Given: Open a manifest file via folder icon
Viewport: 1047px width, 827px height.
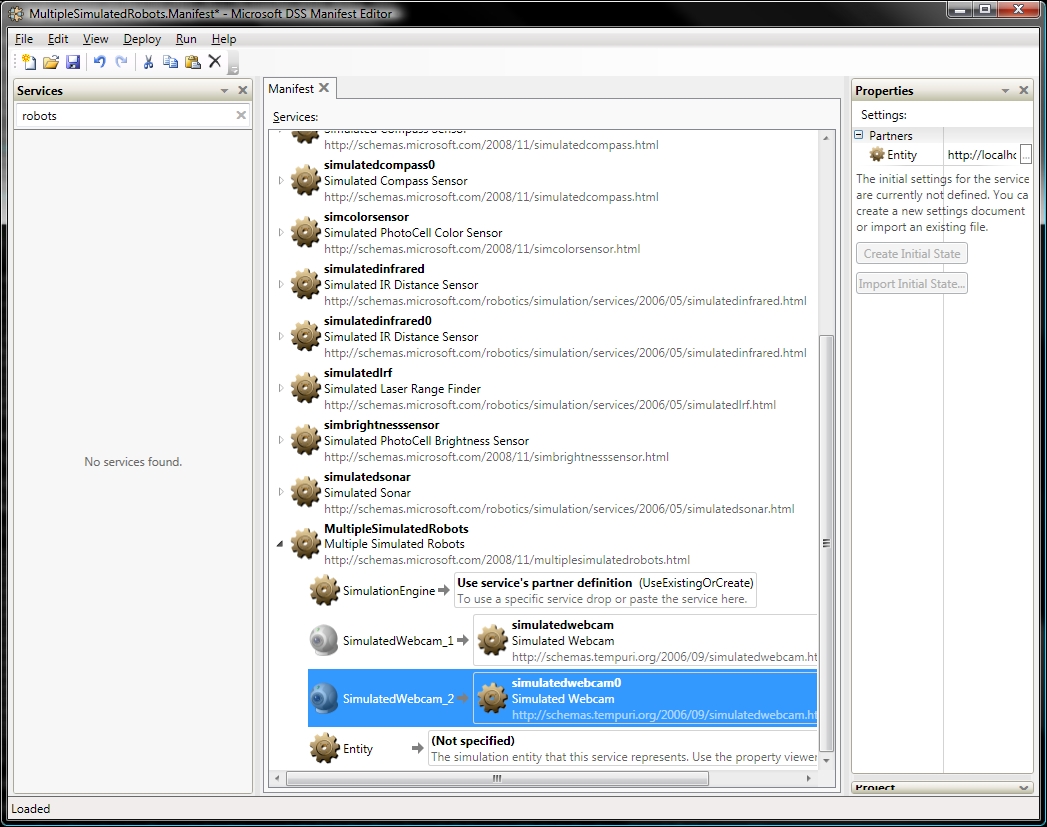Looking at the screenshot, I should coord(51,62).
